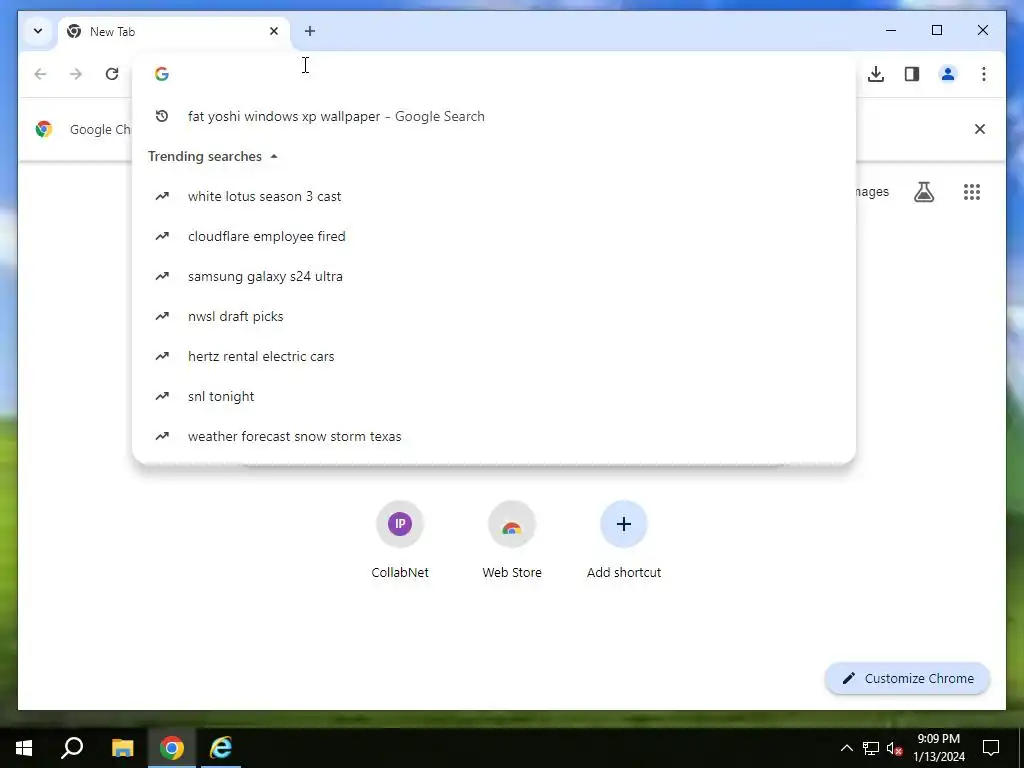Toggle the side panel icon

(x=912, y=74)
